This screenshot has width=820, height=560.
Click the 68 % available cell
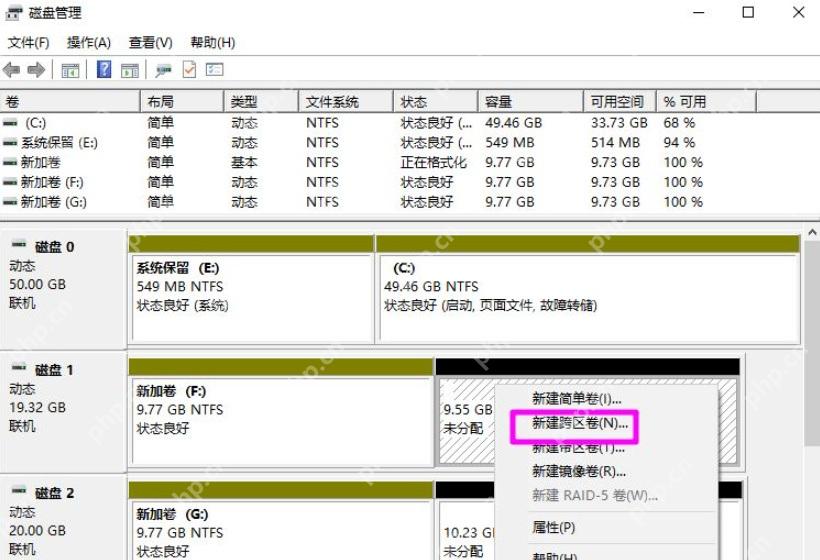tap(679, 123)
